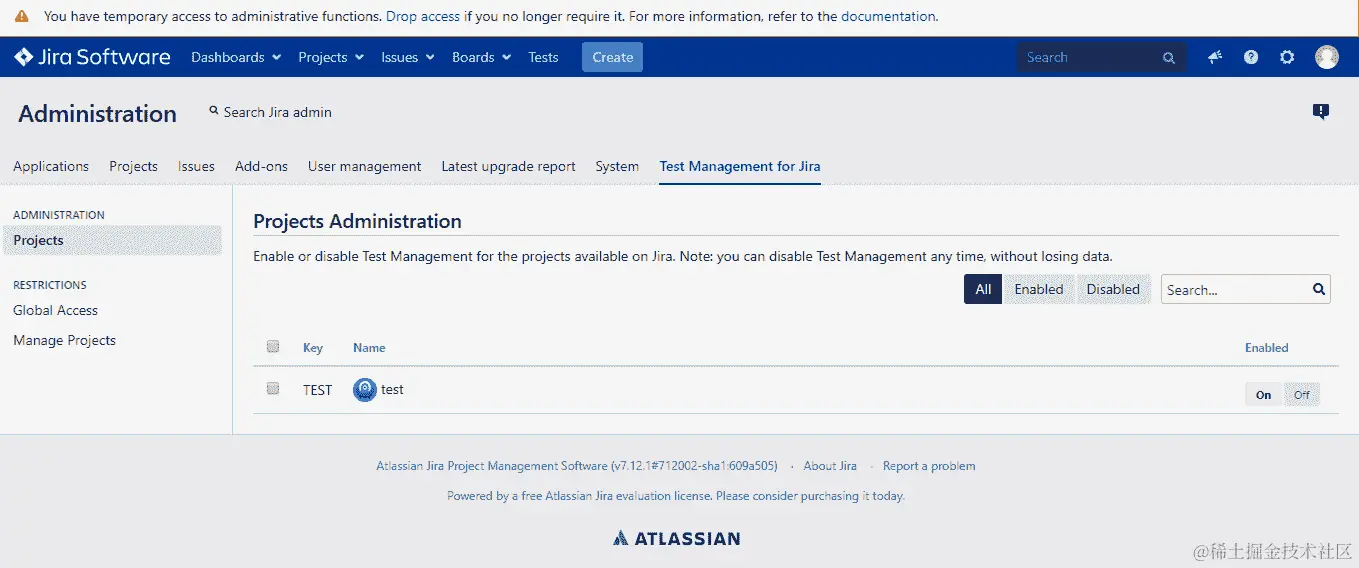Expand the Projects dropdown in top navigation
Image resolution: width=1359 pixels, height=568 pixels.
331,57
